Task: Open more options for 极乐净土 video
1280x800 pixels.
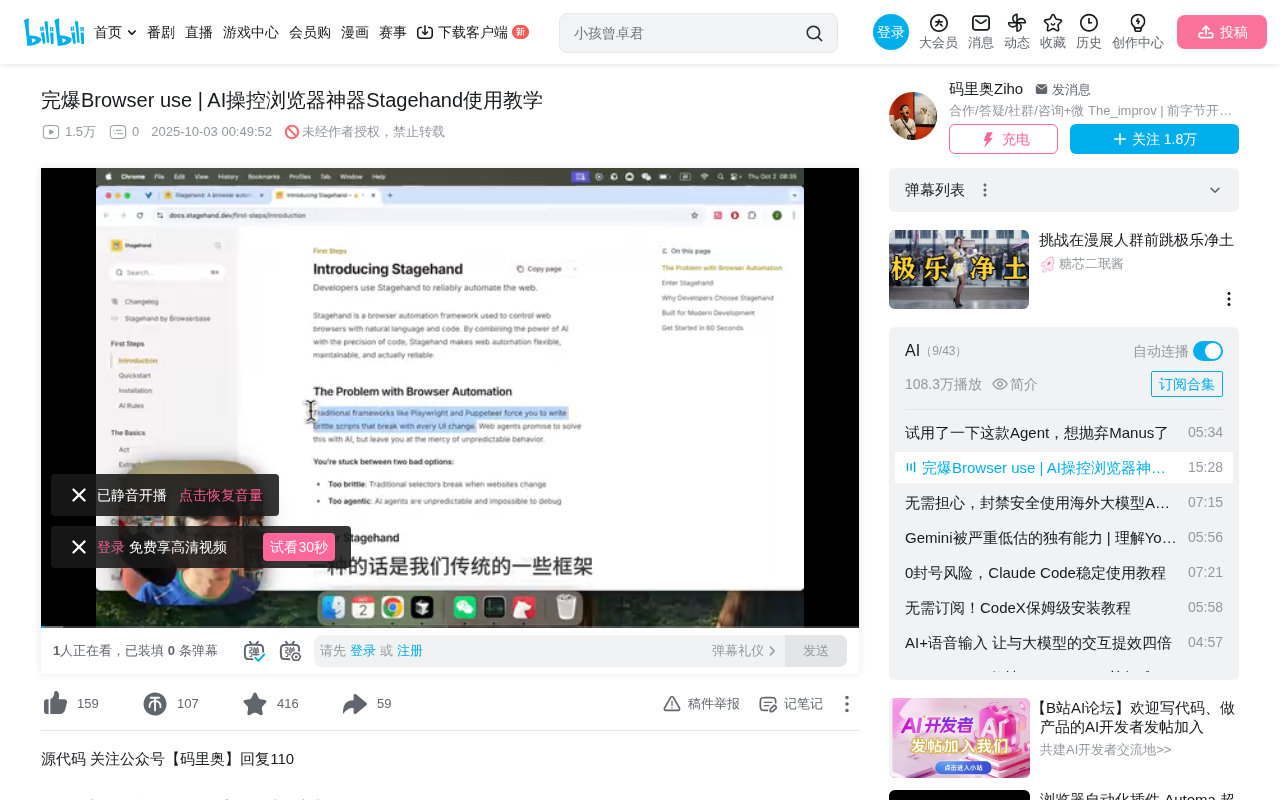Action: [1229, 299]
